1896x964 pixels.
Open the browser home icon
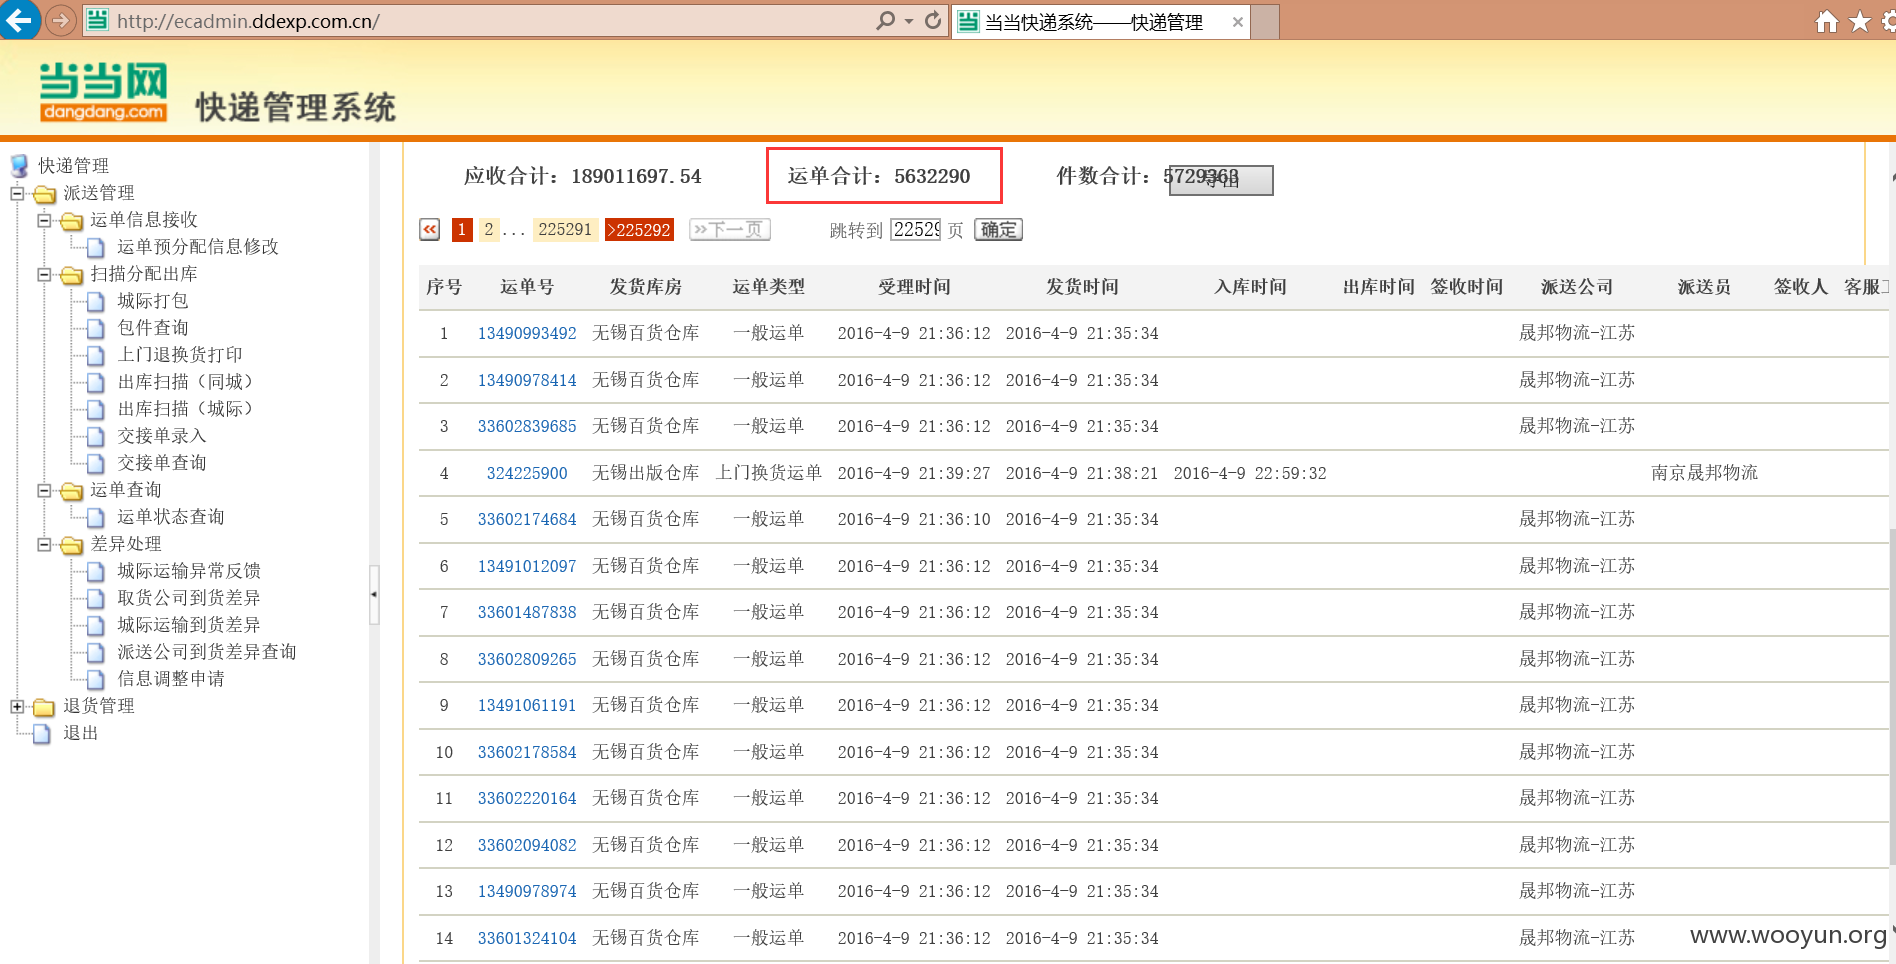tap(1826, 21)
